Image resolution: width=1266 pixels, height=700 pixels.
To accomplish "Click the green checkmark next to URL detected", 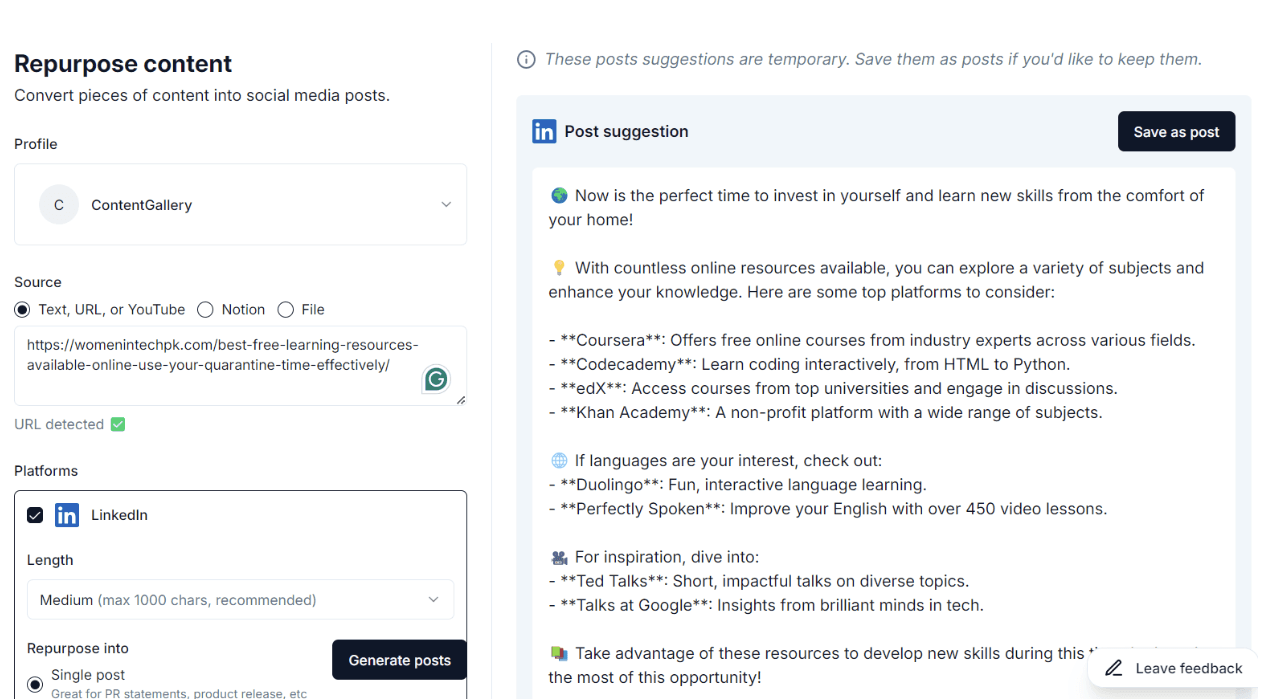I will coord(117,424).
